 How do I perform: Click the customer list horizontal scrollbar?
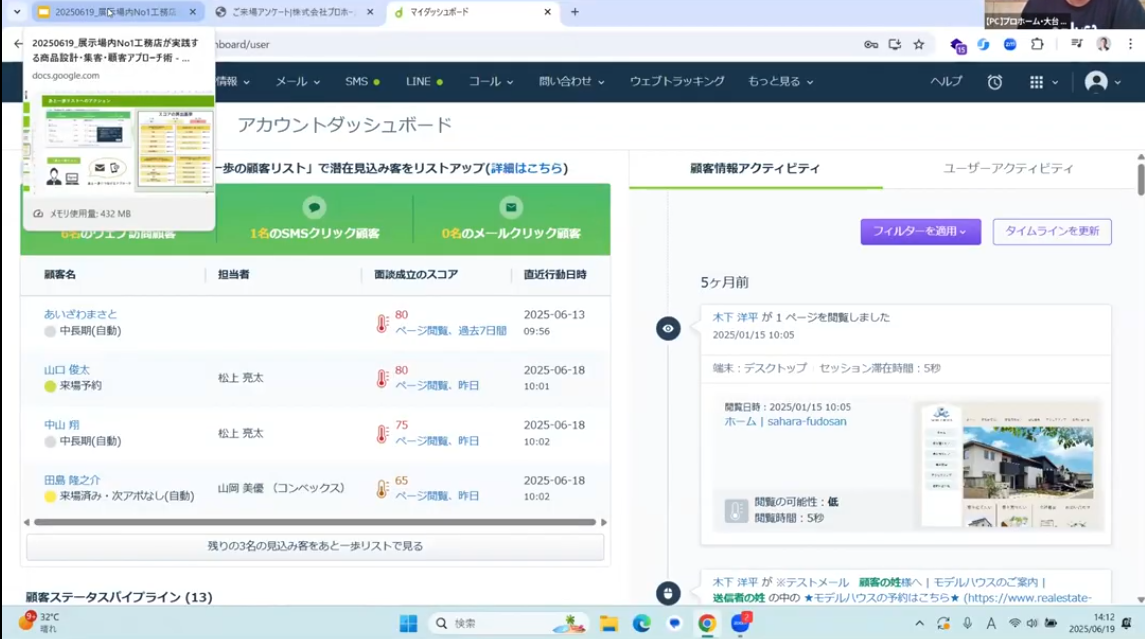(x=315, y=522)
